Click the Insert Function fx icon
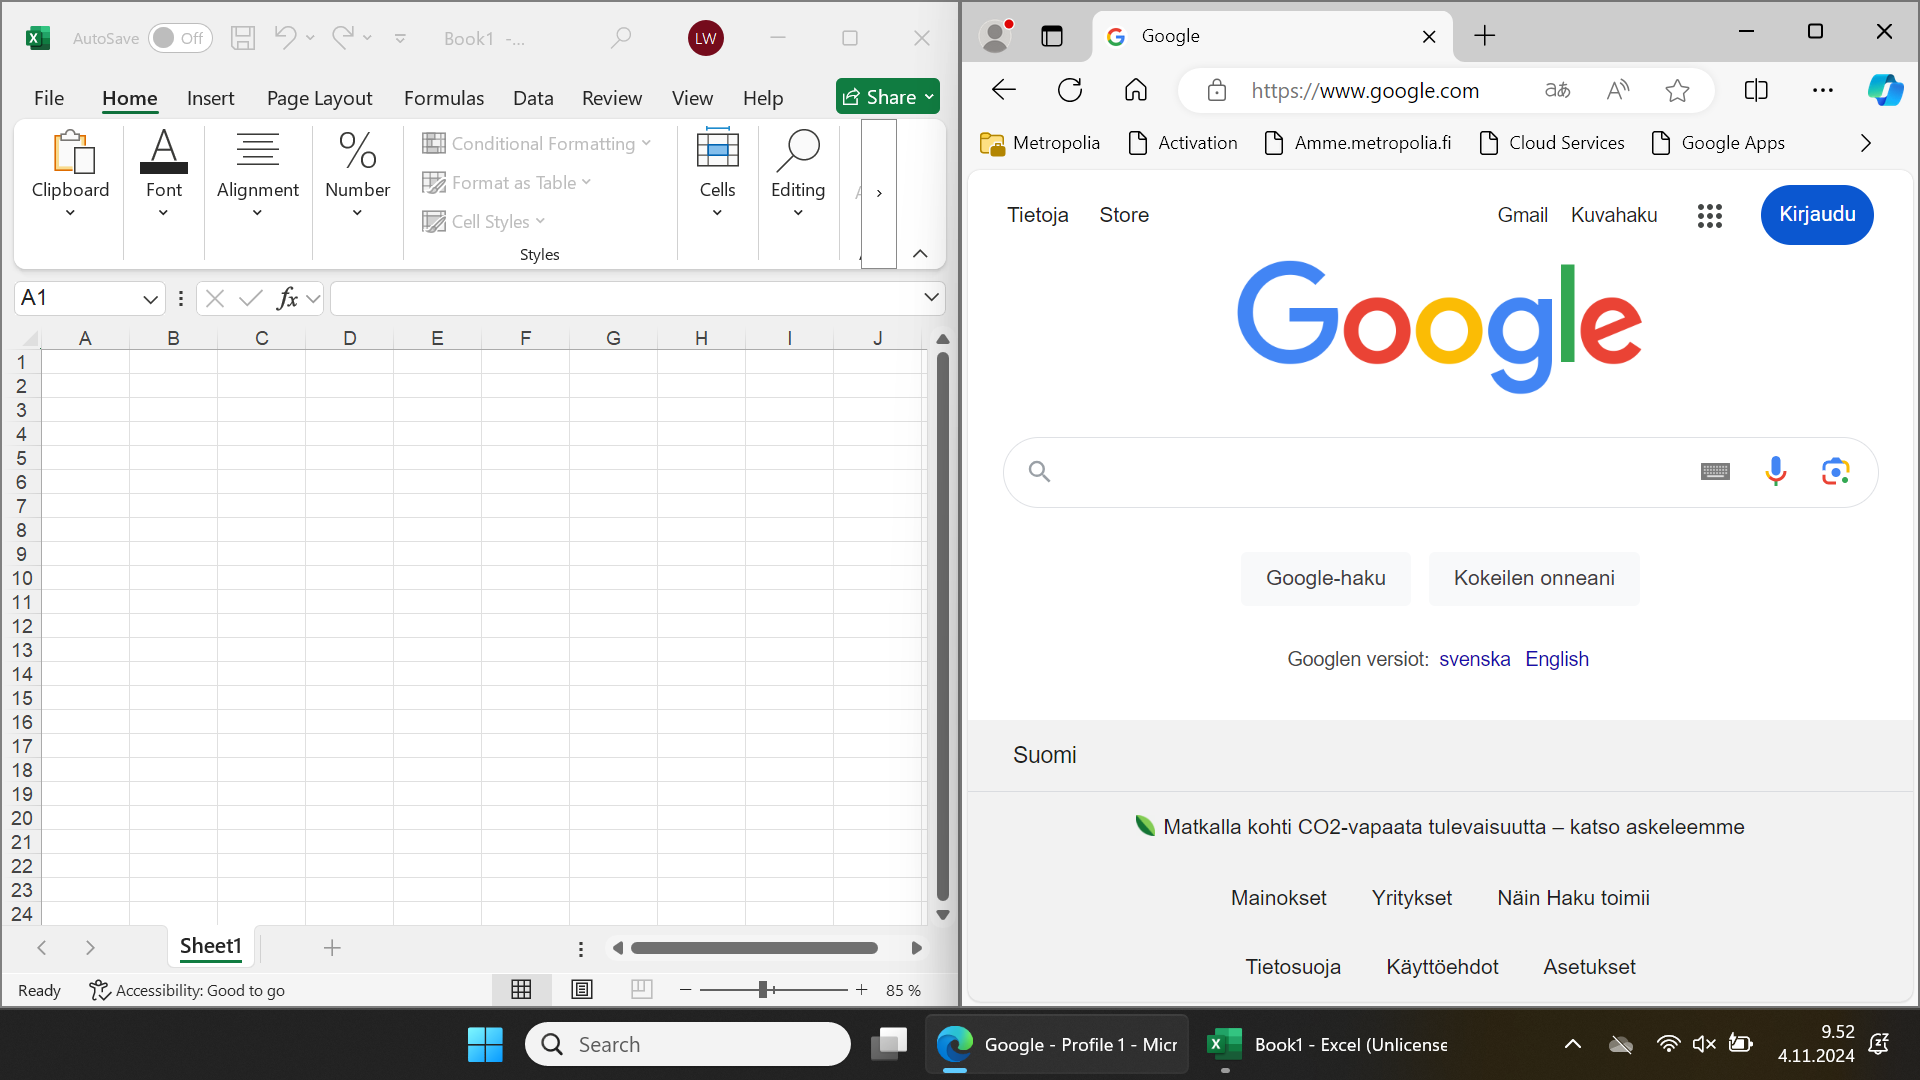This screenshot has height=1080, width=1920. 288,298
